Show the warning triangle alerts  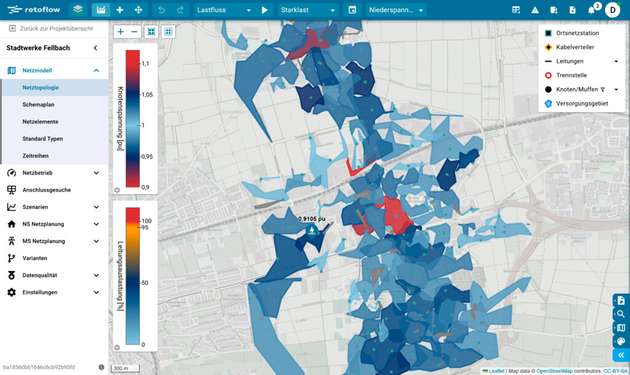point(535,10)
